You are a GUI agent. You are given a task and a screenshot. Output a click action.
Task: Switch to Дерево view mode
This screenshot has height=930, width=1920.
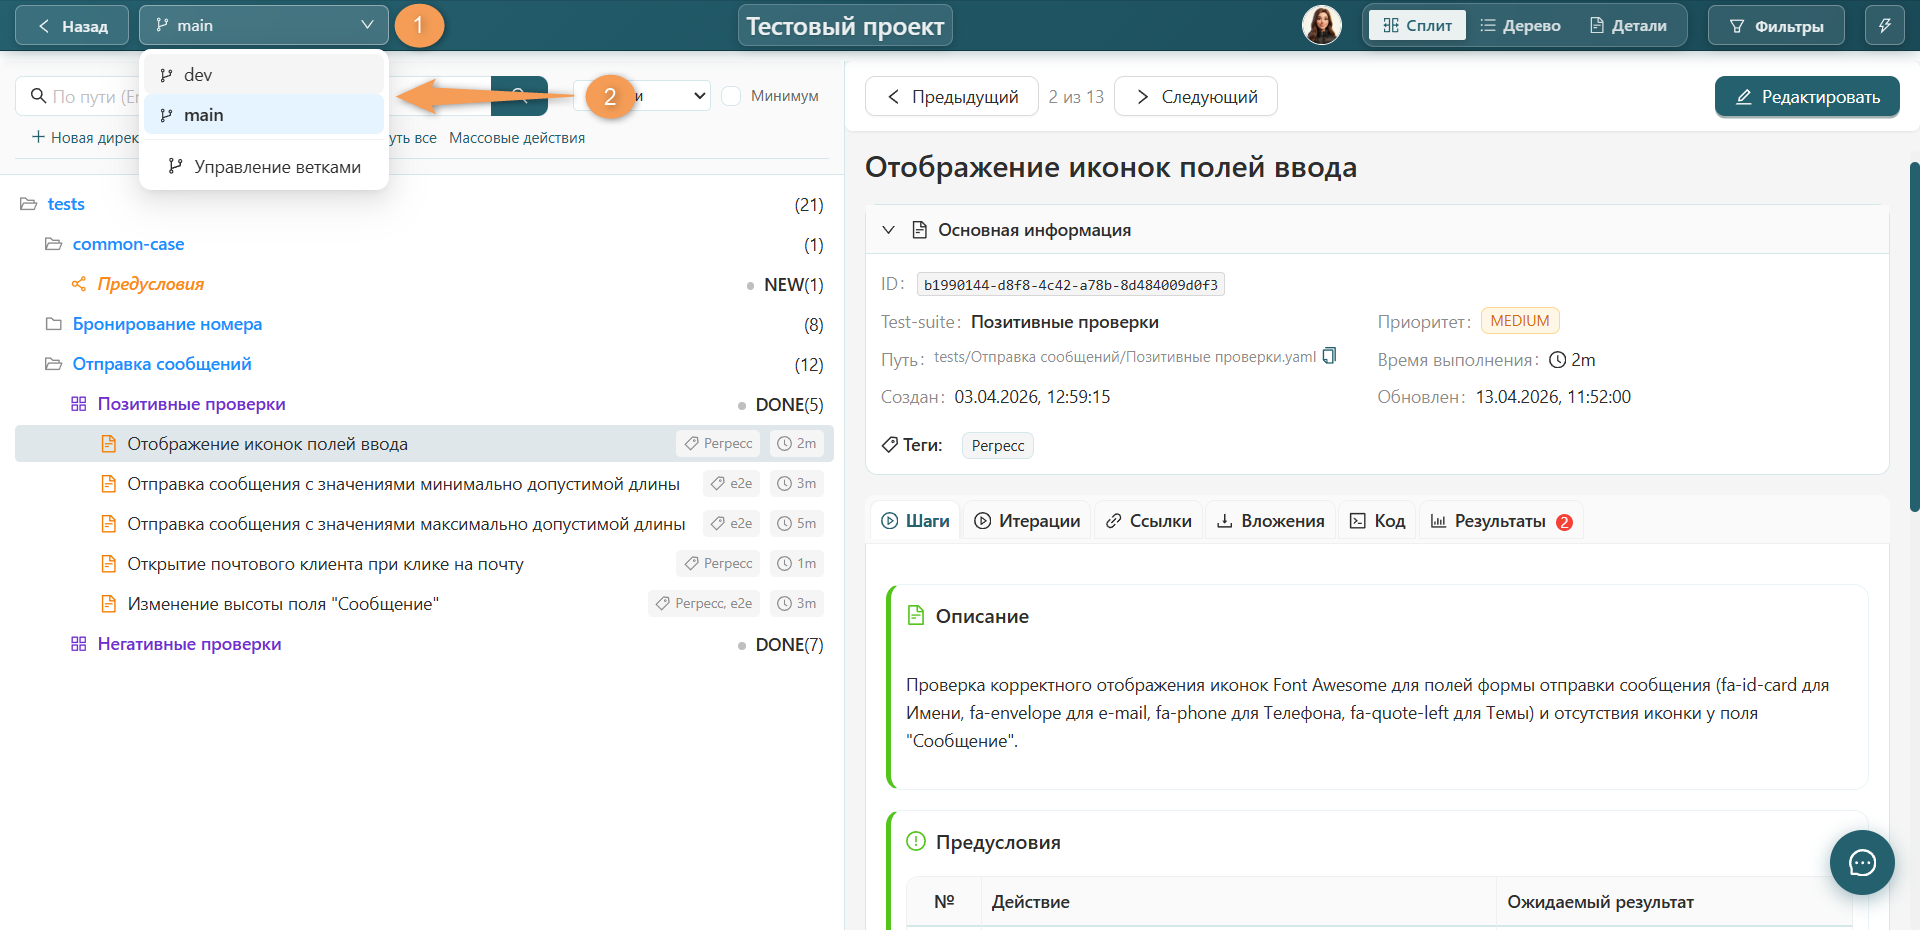pyautogui.click(x=1520, y=25)
